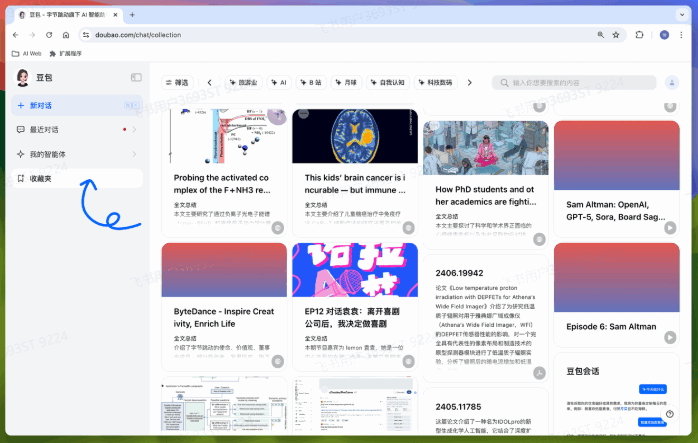698x443 pixels.
Task: Open browser extensions puzzle icon
Action: coord(639,35)
